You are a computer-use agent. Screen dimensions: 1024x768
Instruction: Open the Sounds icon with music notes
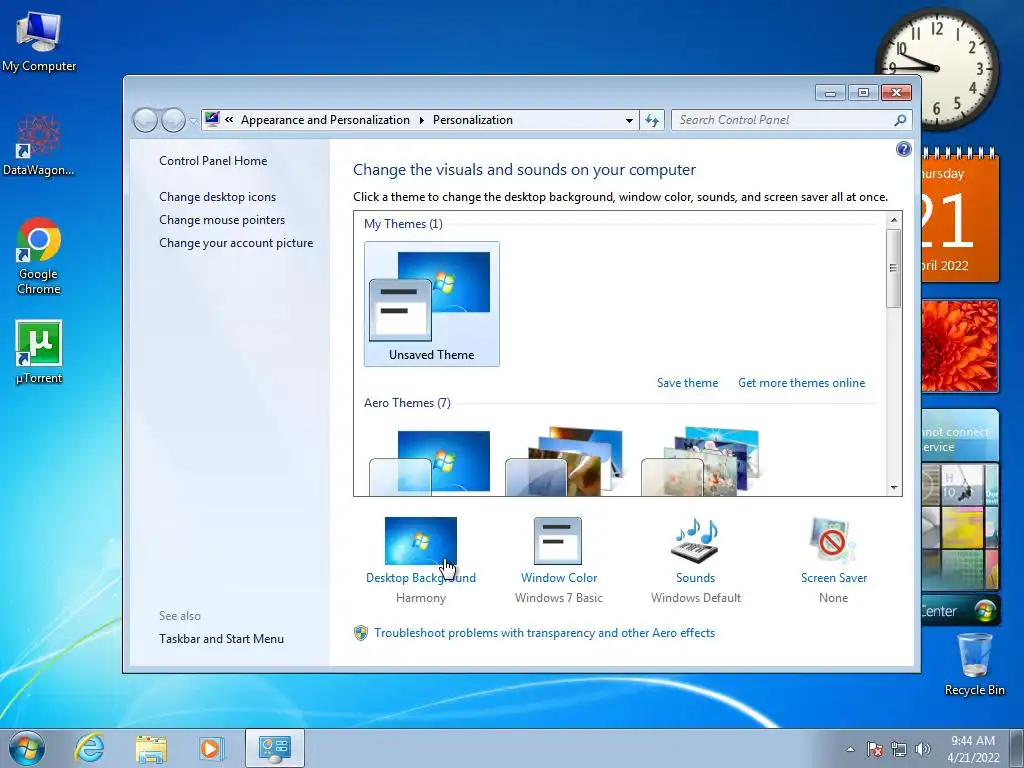(695, 541)
